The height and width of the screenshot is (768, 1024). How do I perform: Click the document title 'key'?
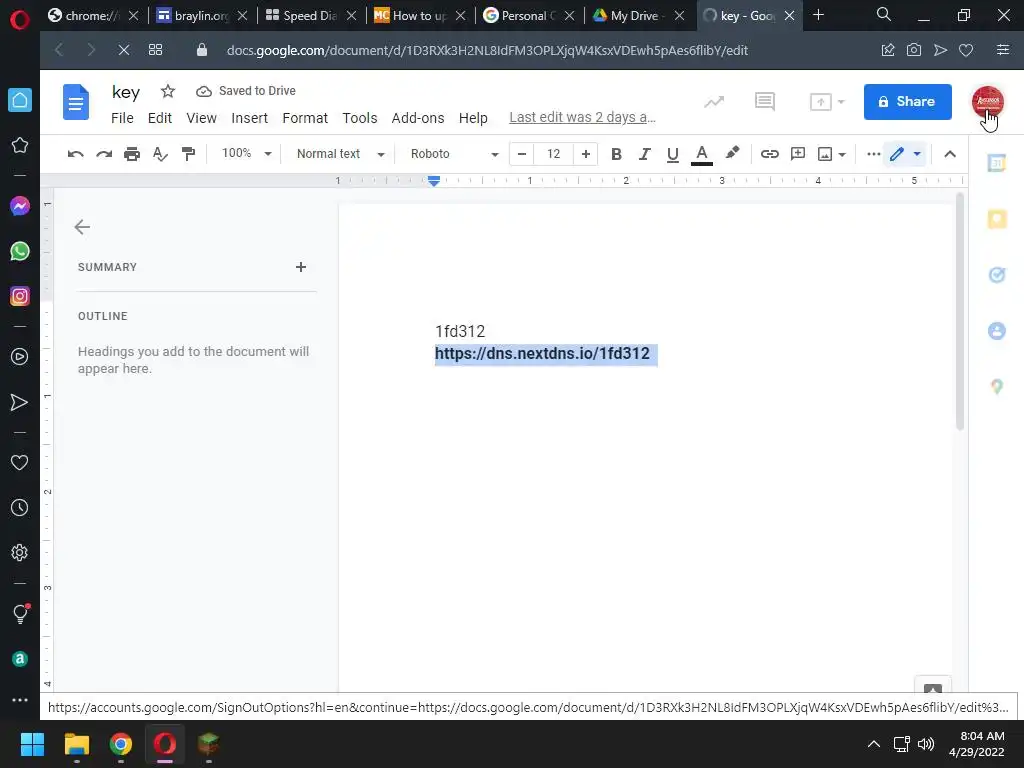[126, 92]
